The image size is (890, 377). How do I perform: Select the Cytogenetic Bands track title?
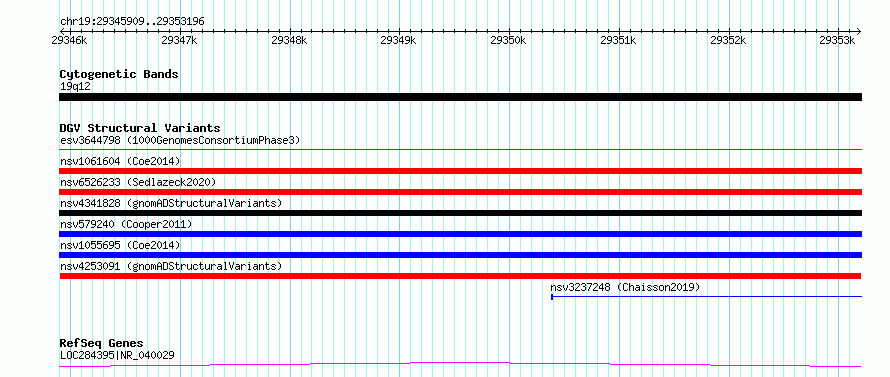119,74
